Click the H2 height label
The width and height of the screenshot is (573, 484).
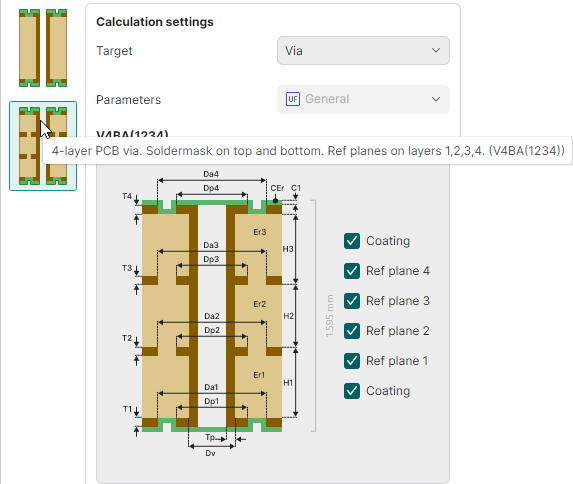(288, 316)
